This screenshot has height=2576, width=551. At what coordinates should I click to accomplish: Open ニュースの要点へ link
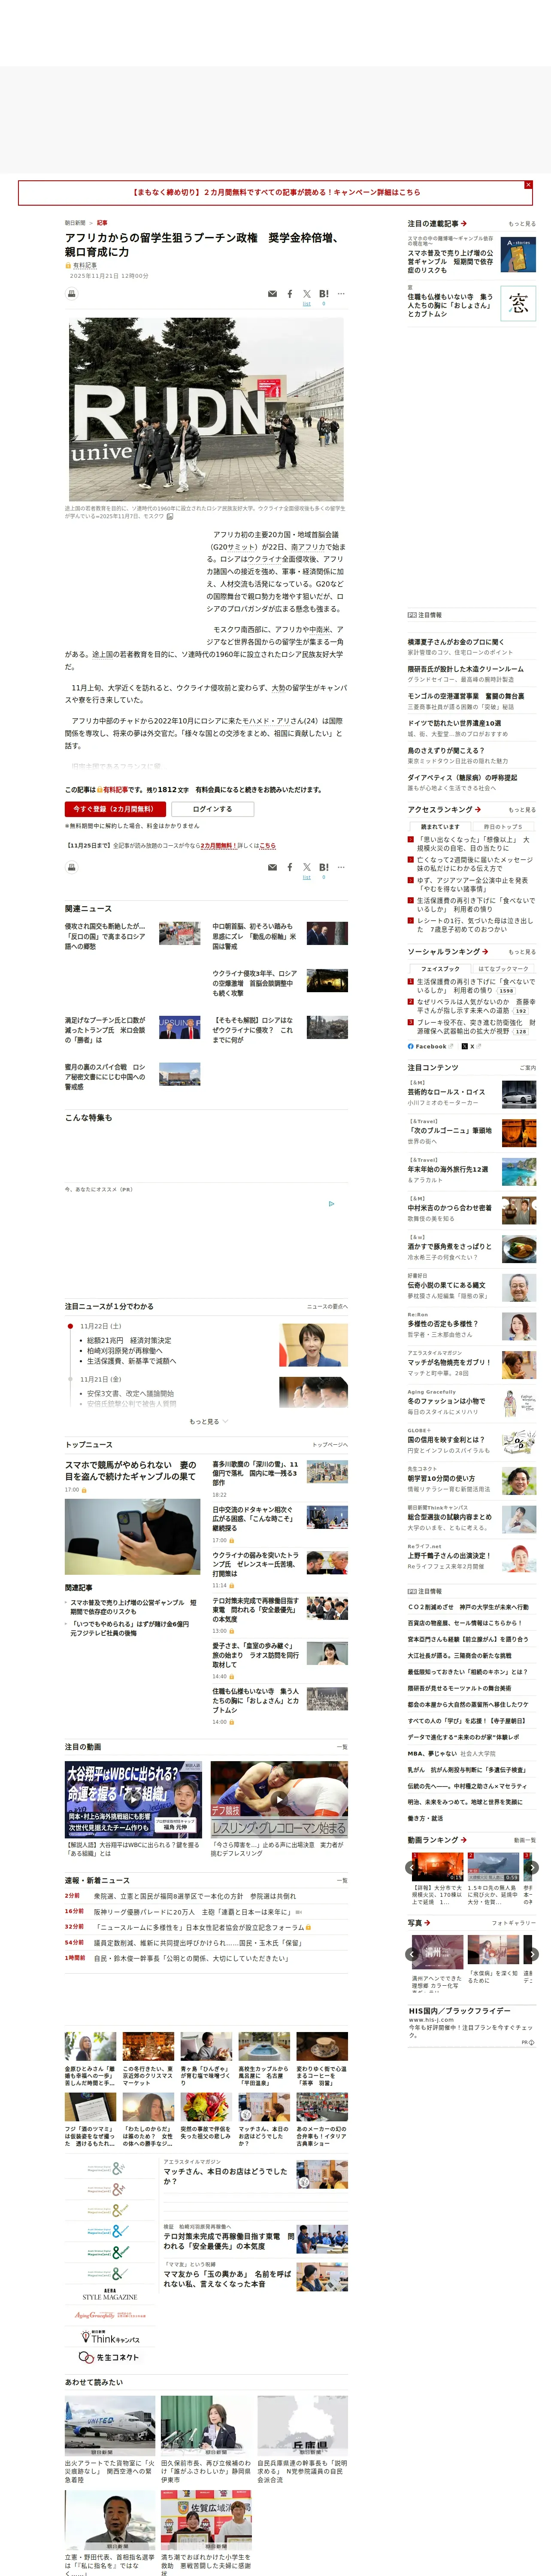pyautogui.click(x=327, y=1307)
